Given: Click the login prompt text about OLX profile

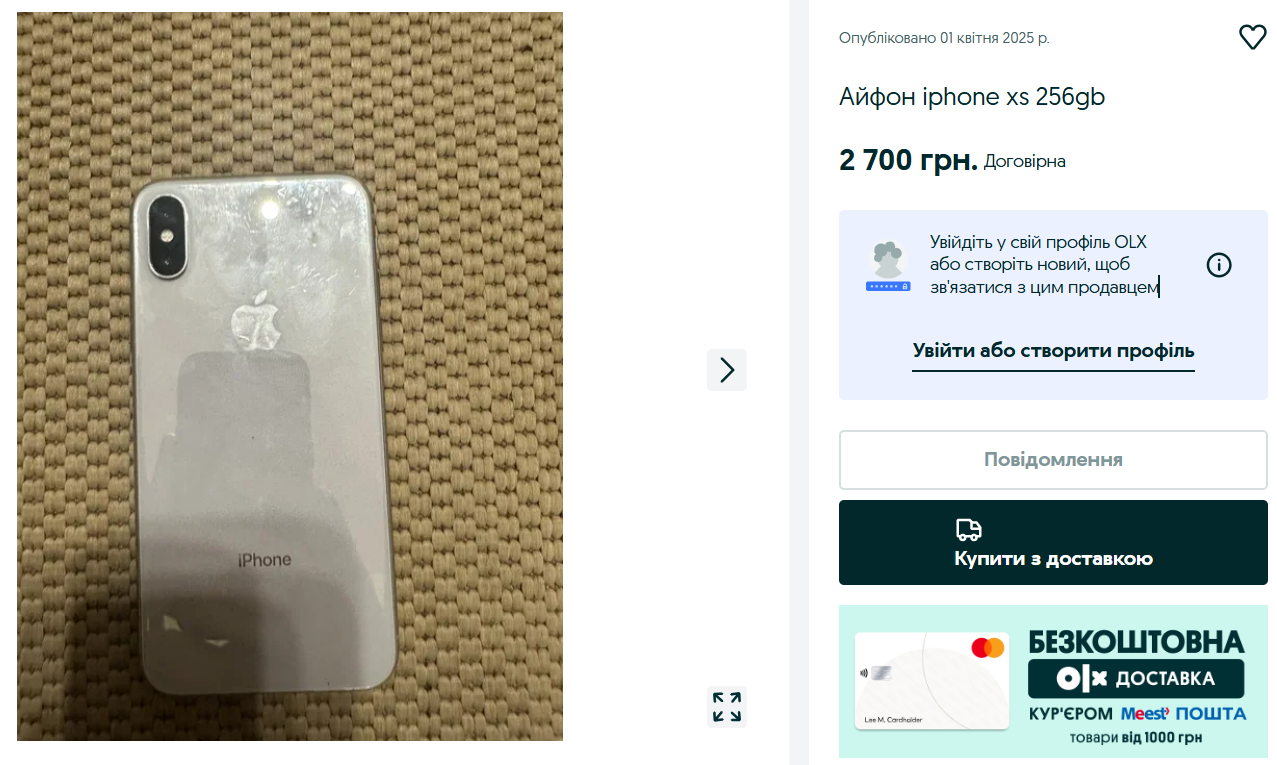Looking at the screenshot, I should [x=1044, y=265].
